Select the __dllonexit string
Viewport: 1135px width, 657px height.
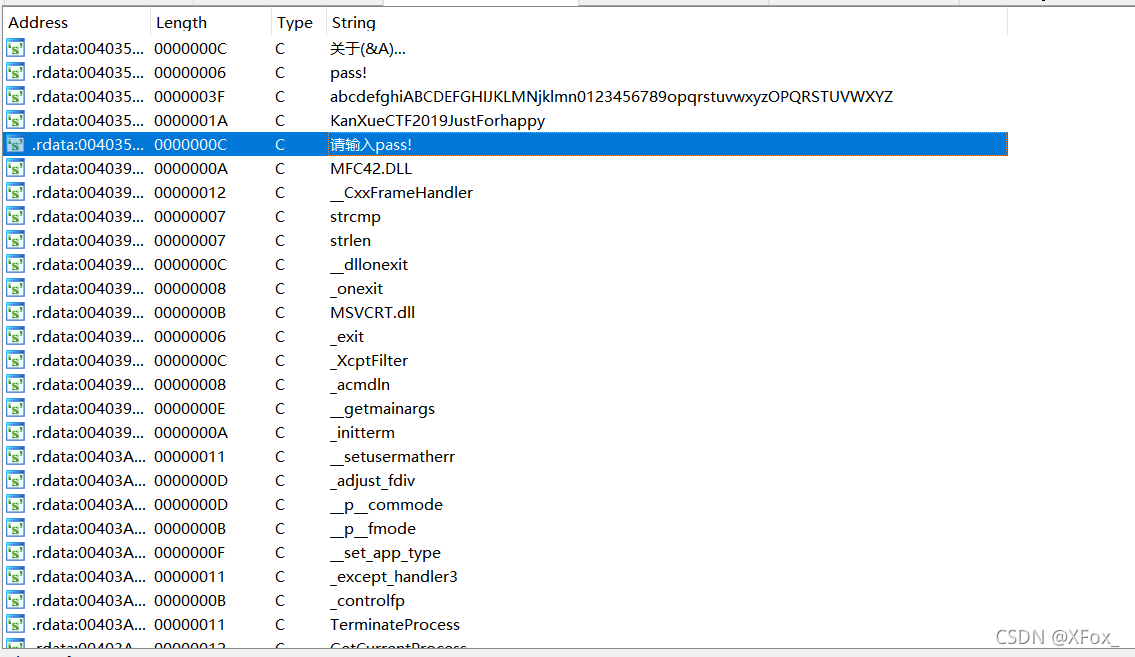(x=368, y=264)
